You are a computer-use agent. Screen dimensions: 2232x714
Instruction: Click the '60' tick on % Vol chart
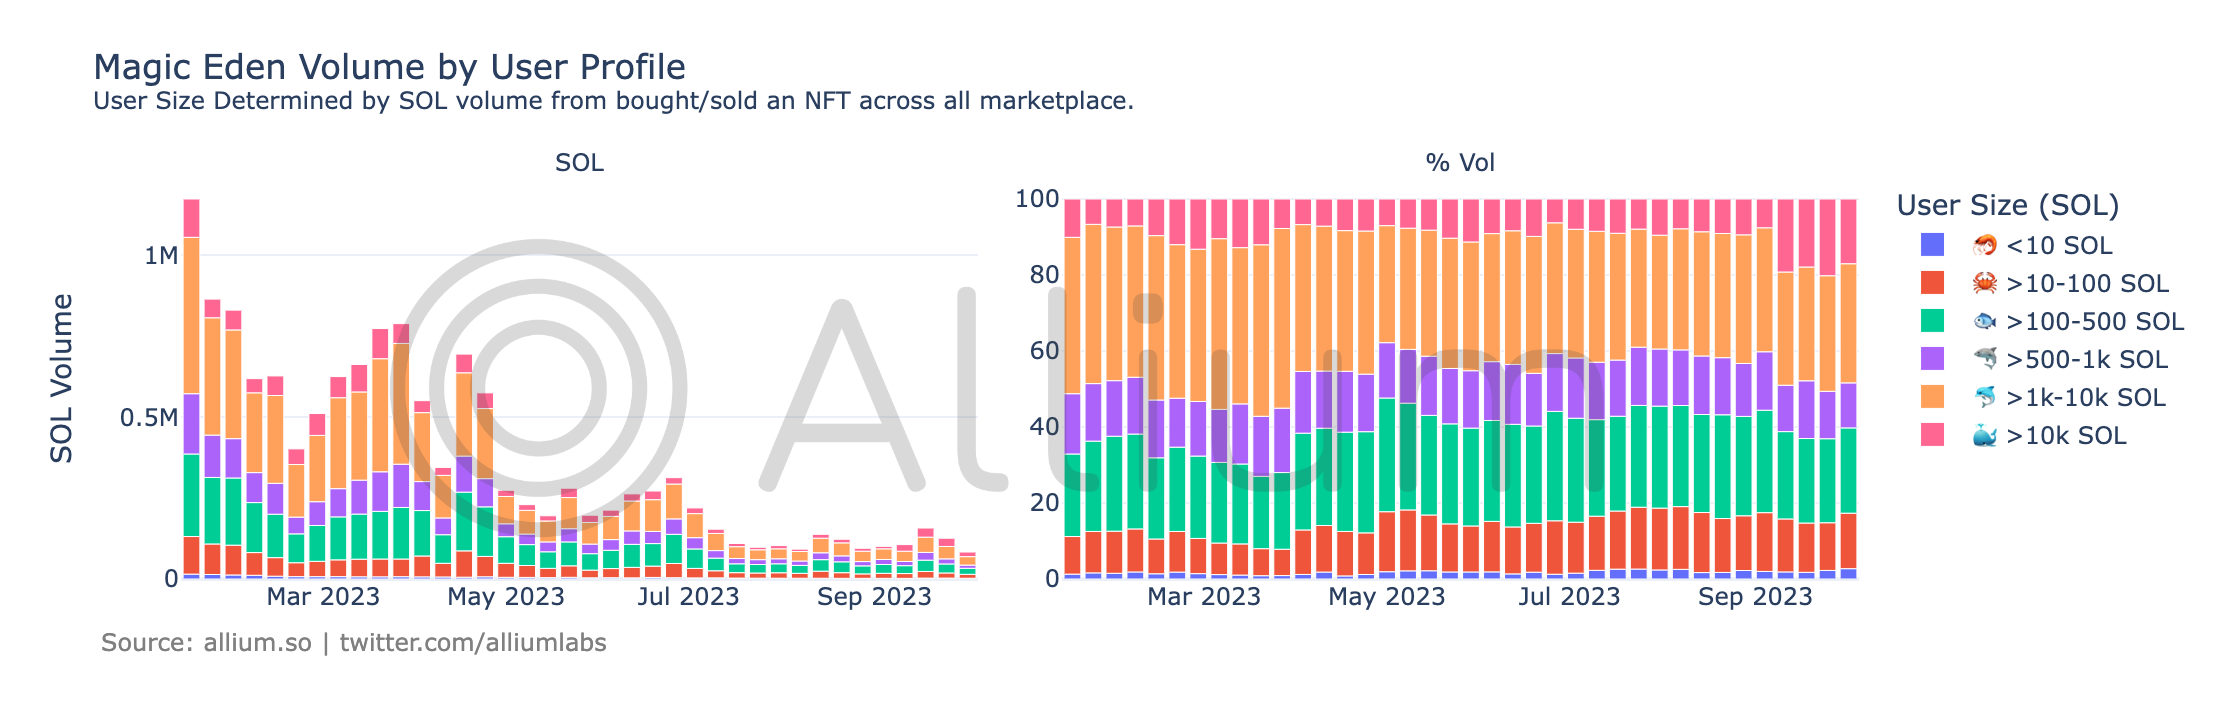tap(1044, 351)
